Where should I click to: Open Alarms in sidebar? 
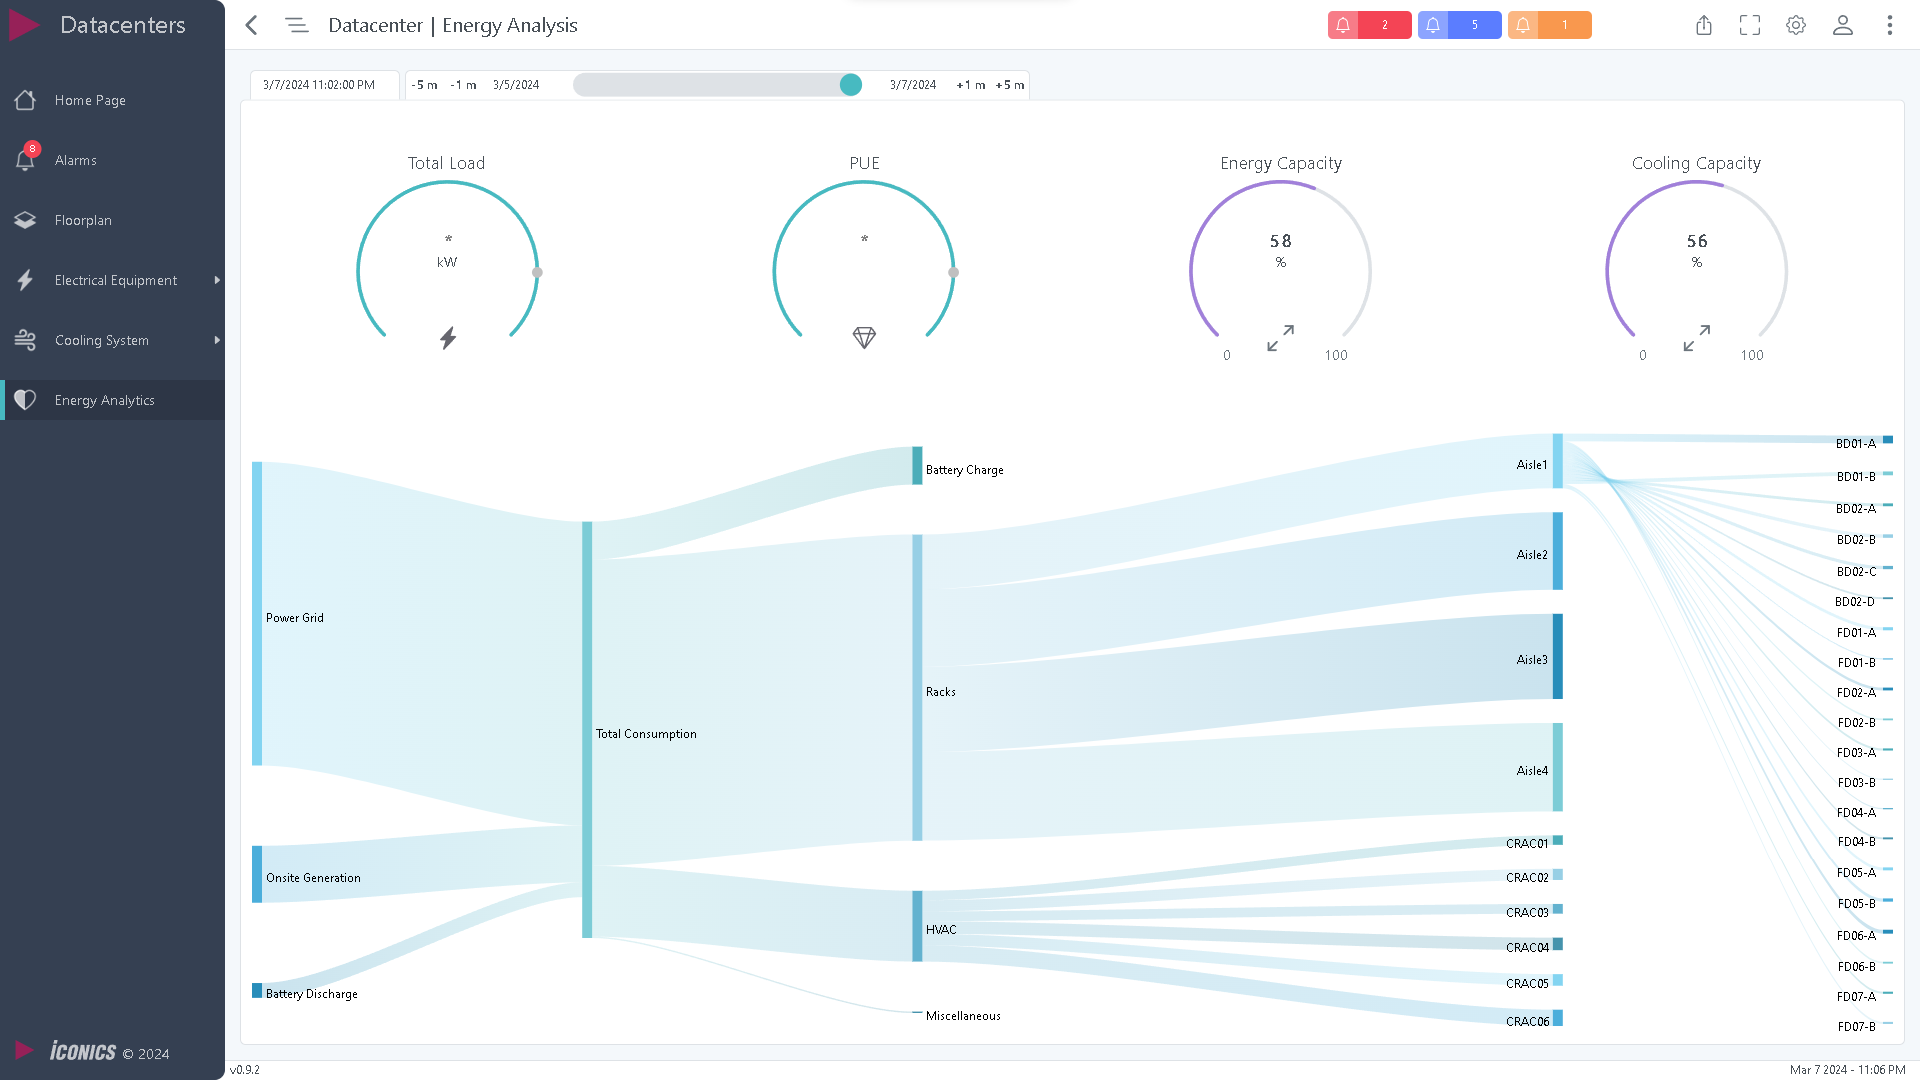point(76,160)
